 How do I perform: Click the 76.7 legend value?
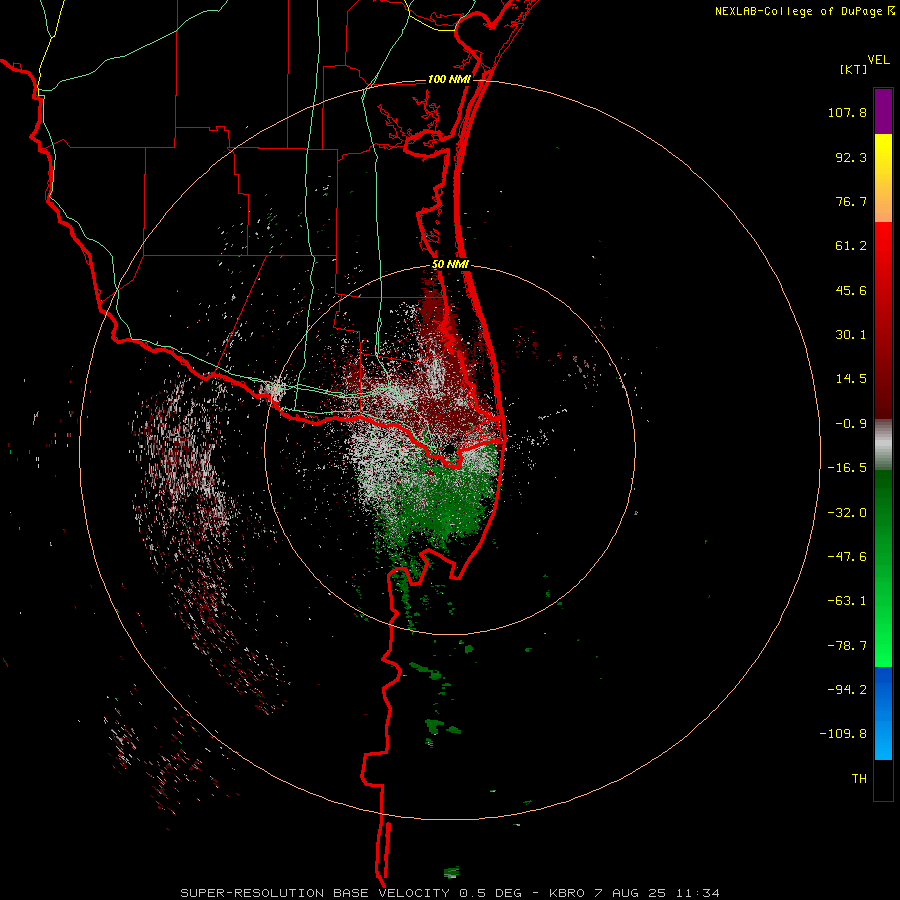[x=851, y=201]
